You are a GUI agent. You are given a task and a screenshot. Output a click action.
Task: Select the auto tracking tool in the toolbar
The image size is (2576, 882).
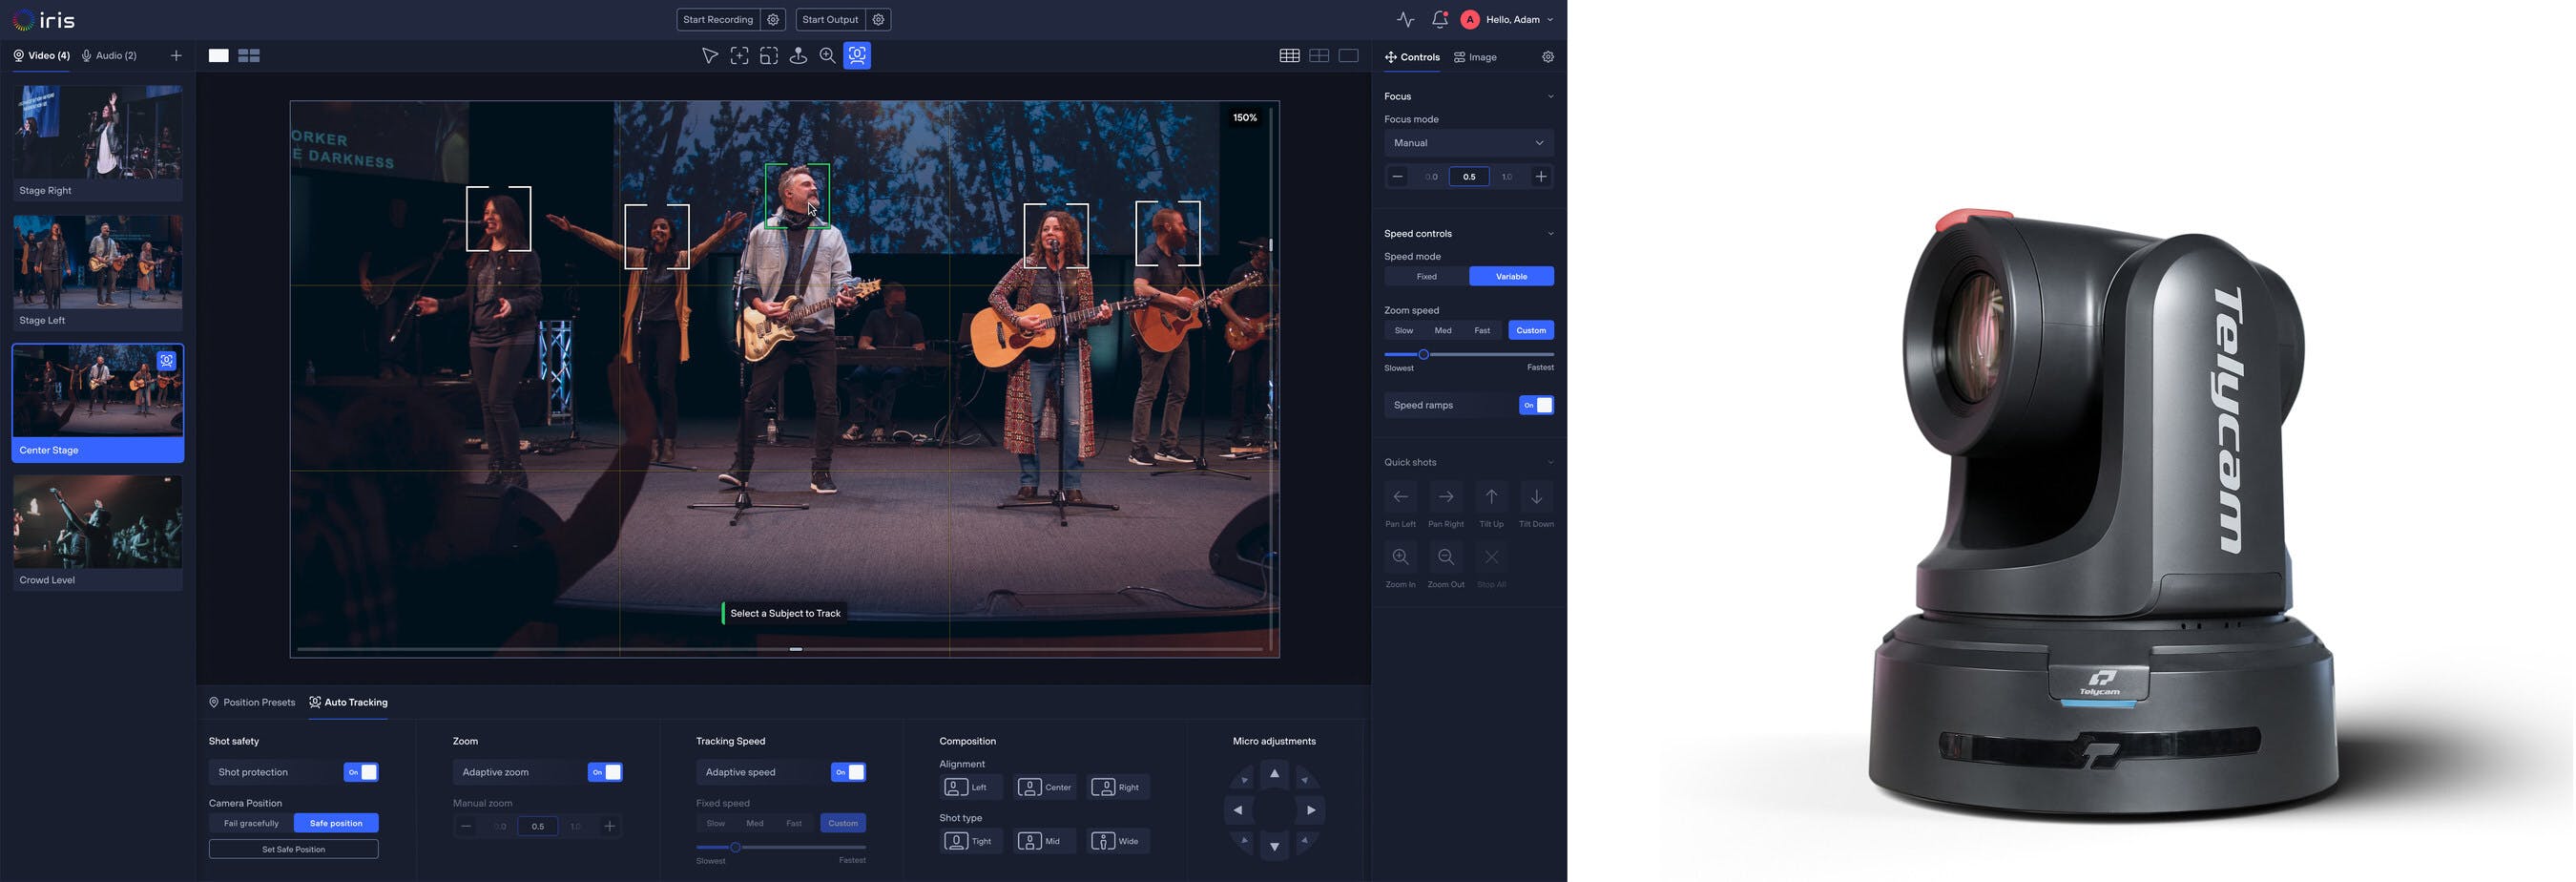857,56
